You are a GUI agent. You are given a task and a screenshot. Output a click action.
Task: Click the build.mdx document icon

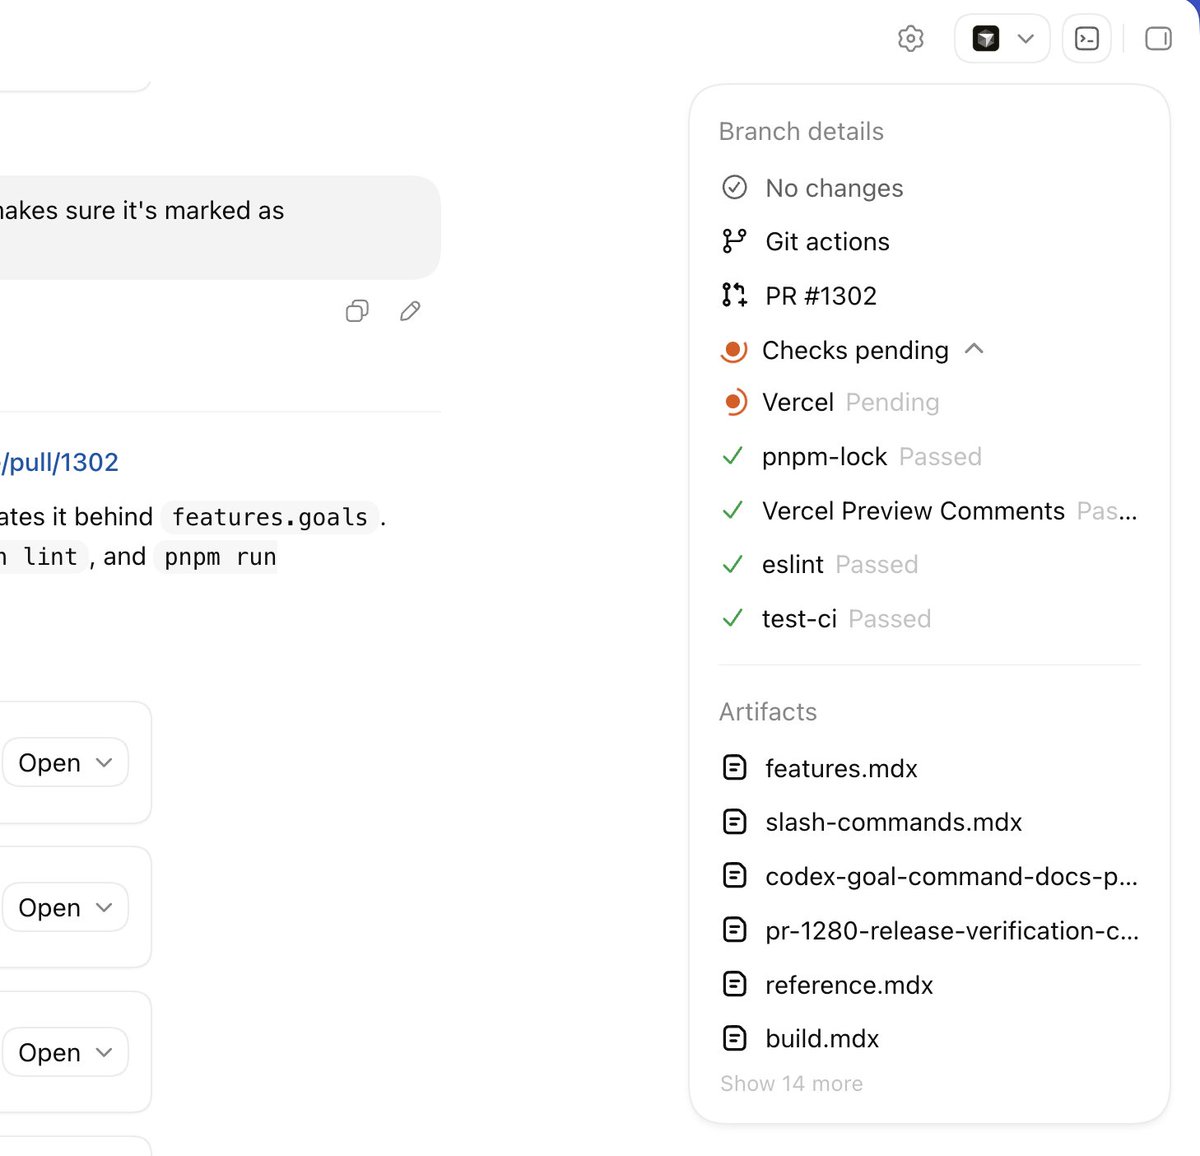point(734,1038)
